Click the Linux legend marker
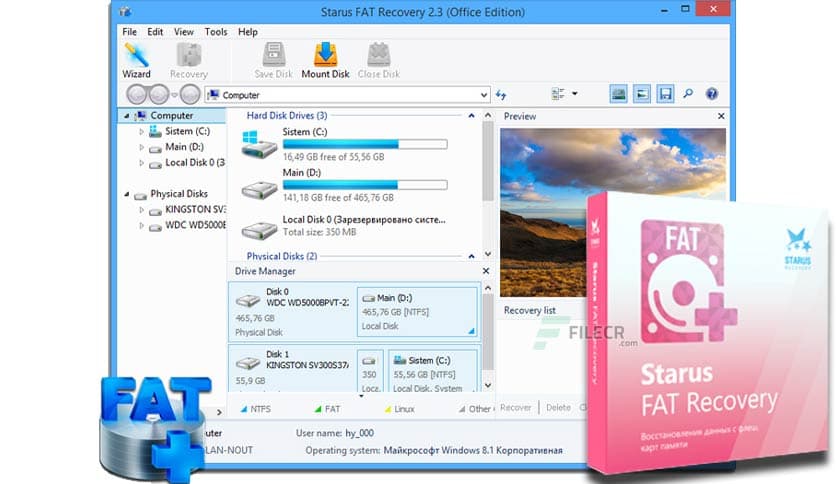Viewport: 836px width, 484px height. (x=388, y=409)
